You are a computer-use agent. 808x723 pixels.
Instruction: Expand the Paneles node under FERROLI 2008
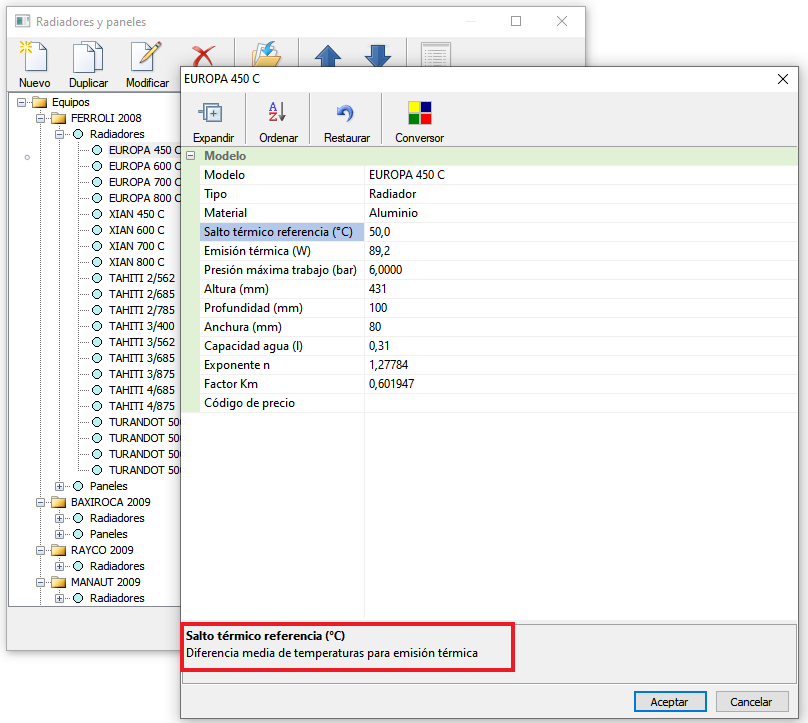coord(60,486)
